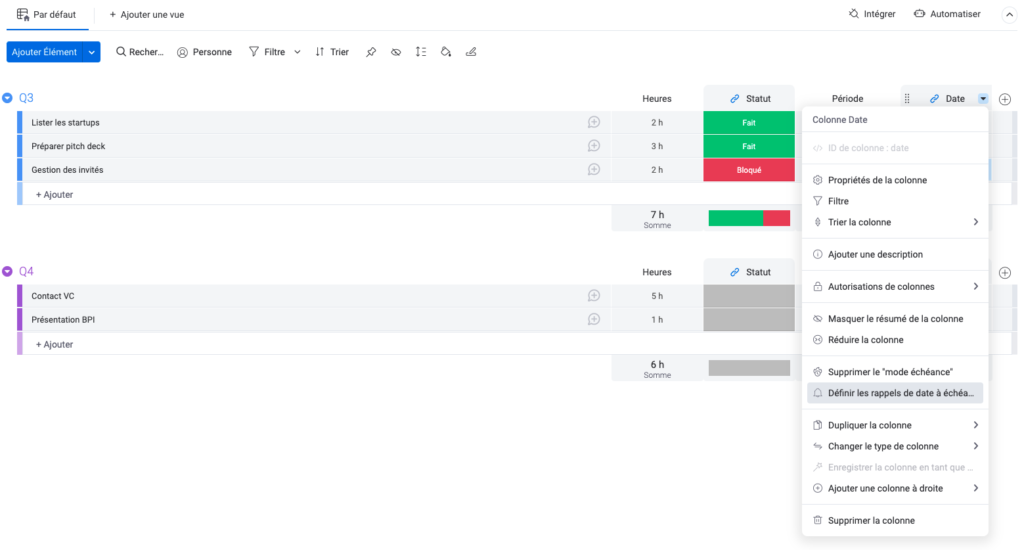Open Propriétés de la colonne

(895, 180)
